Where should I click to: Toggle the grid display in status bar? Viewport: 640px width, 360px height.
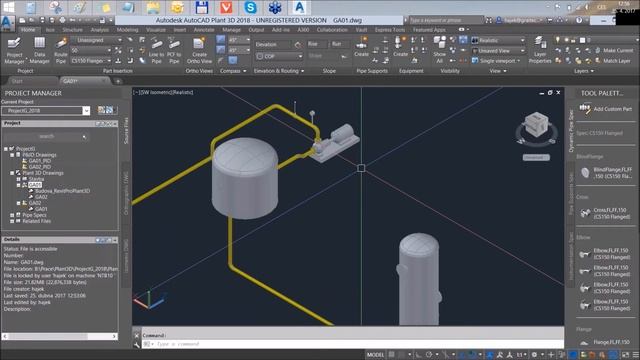391,355
